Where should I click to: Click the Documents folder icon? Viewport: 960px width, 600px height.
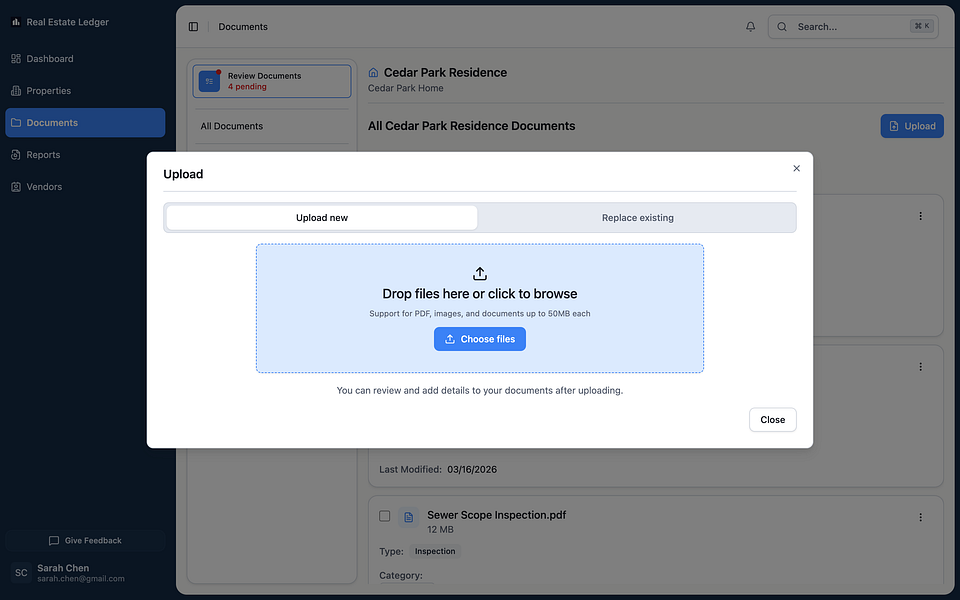16,122
